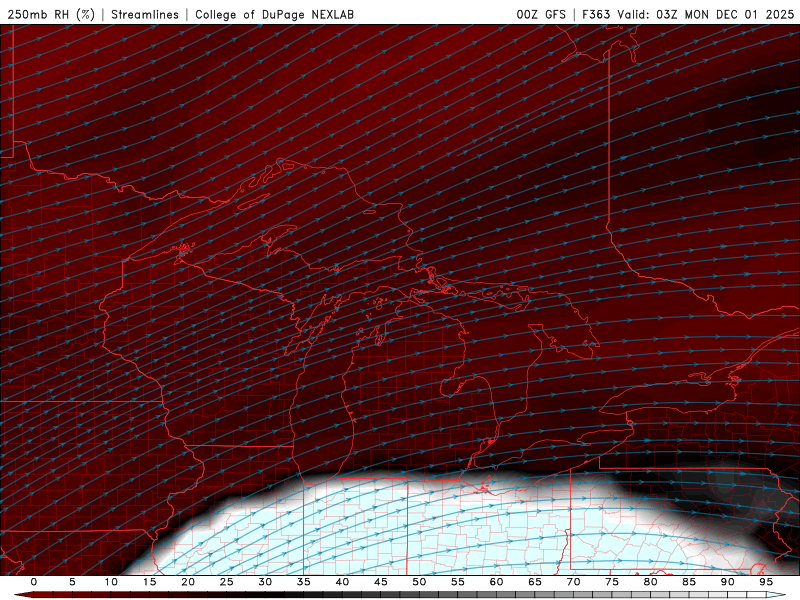The image size is (800, 600).
Task: Select the colorbar scale label "50"
Action: pyautogui.click(x=419, y=582)
